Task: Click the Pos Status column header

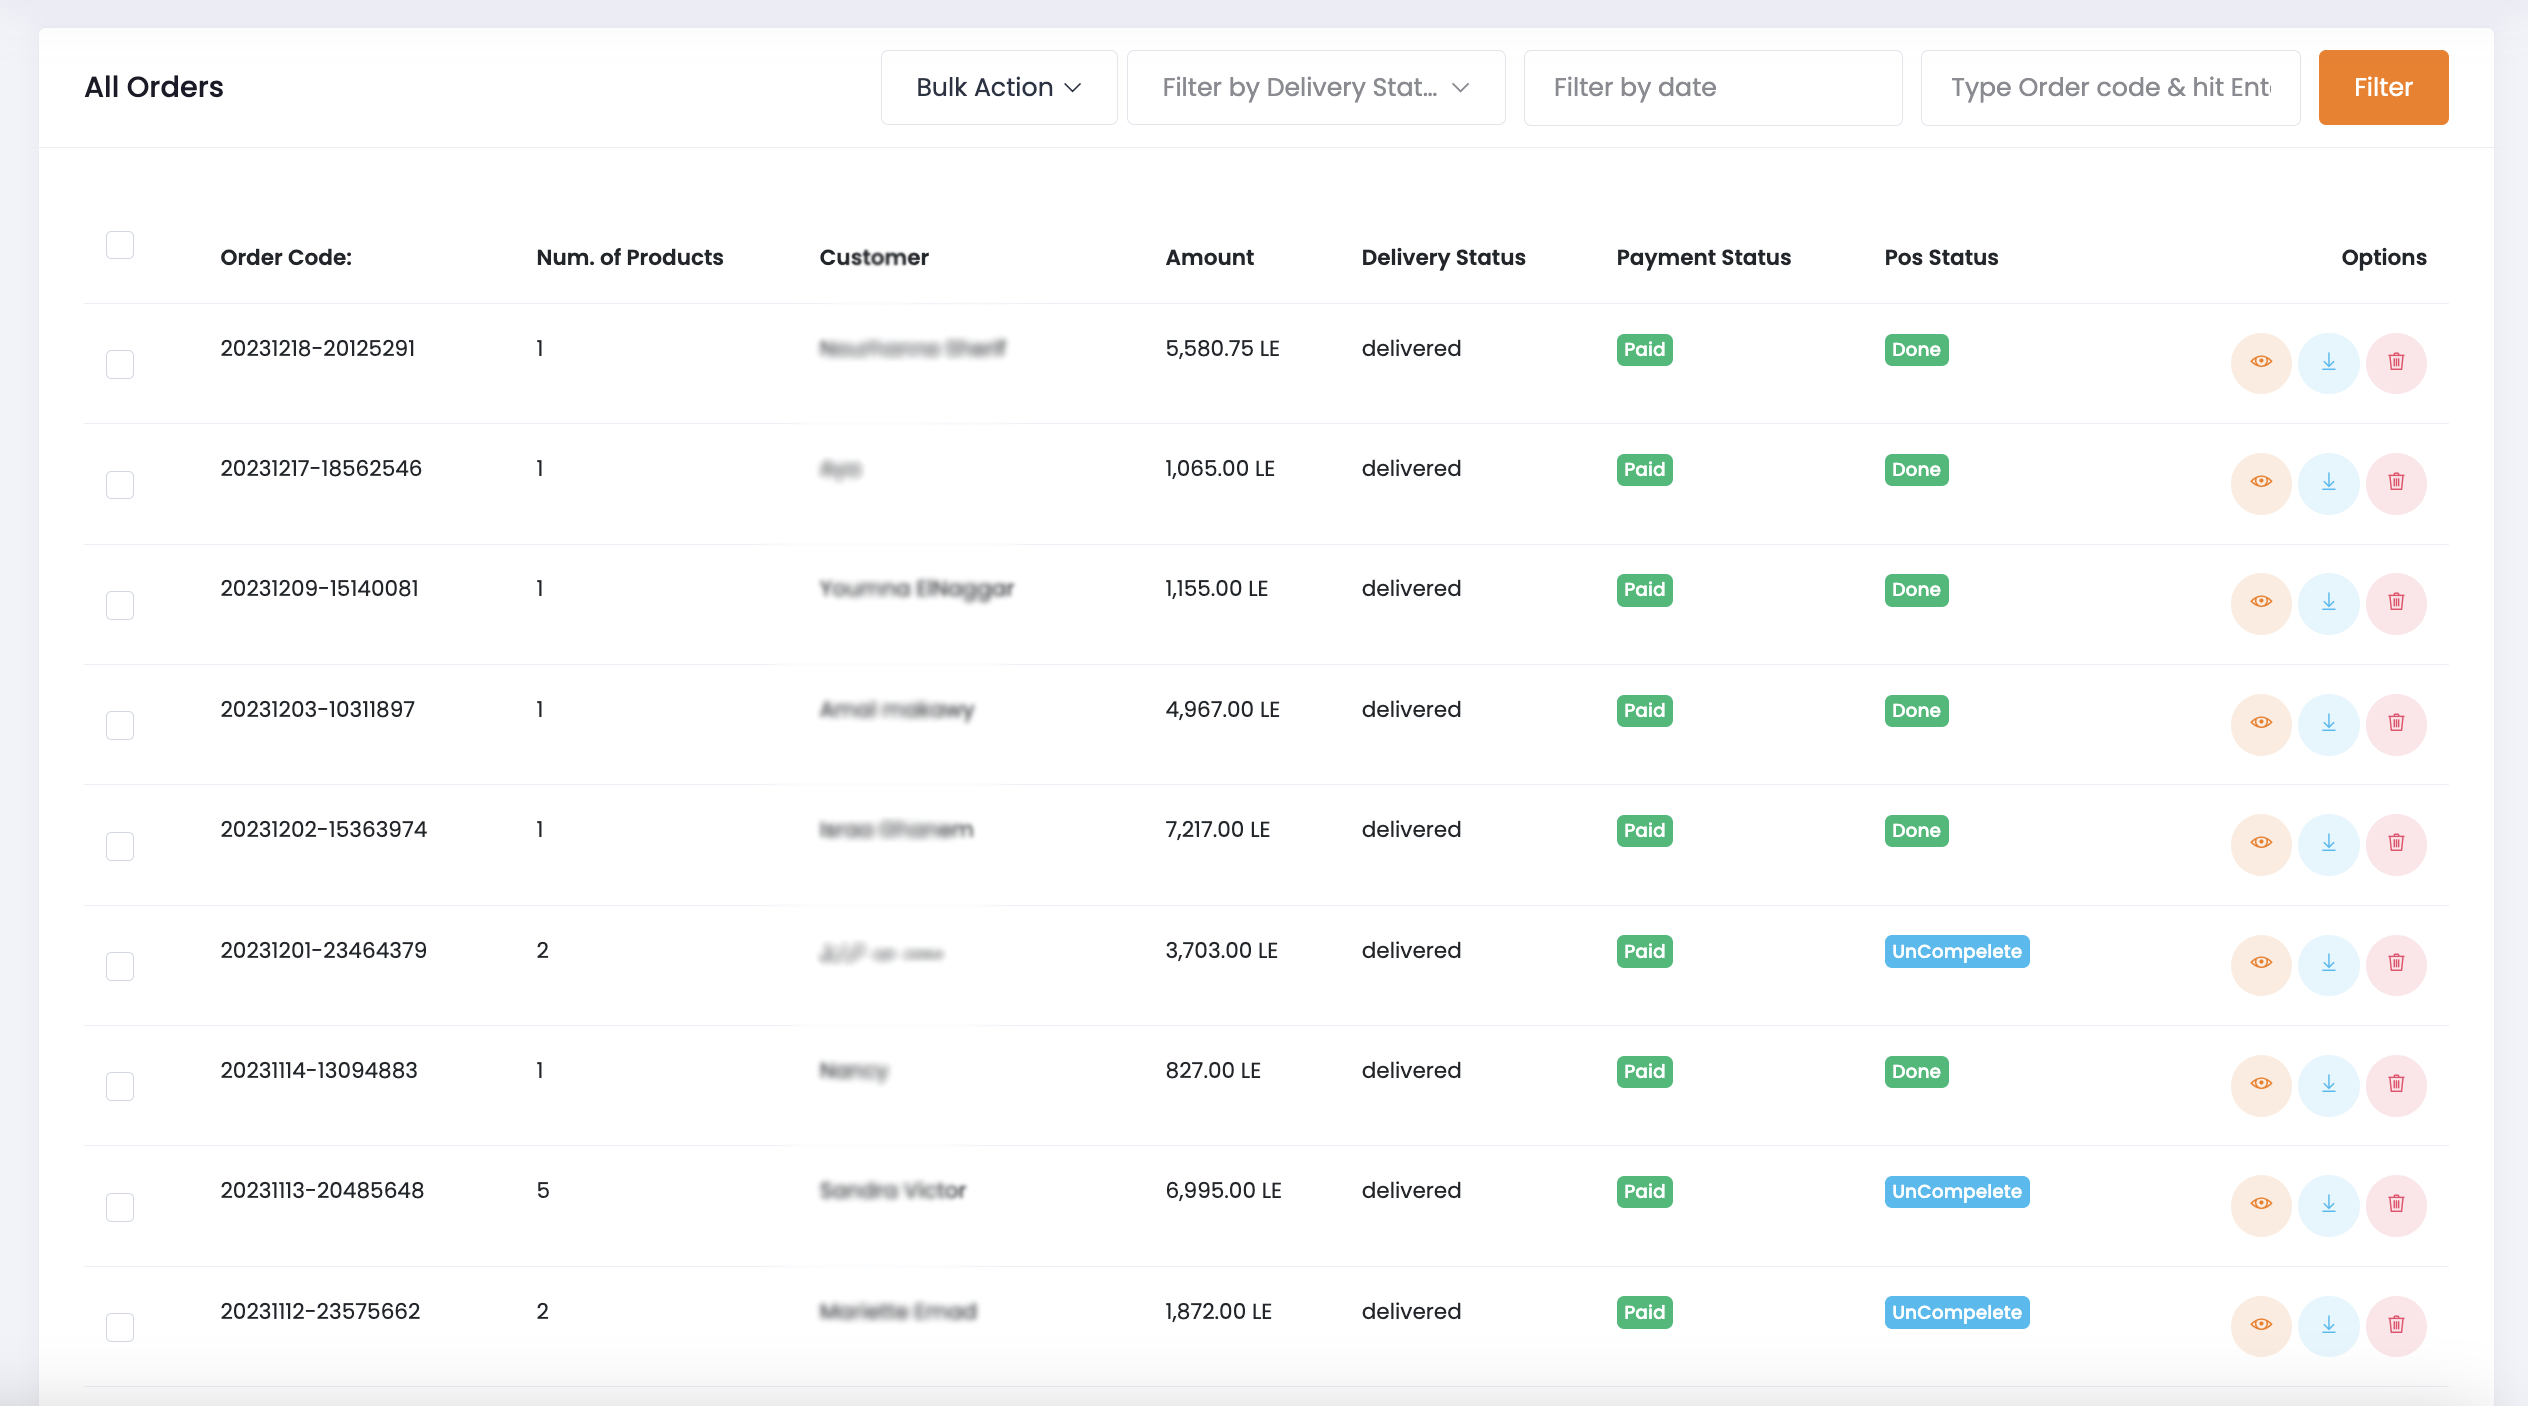Action: click(x=1941, y=258)
